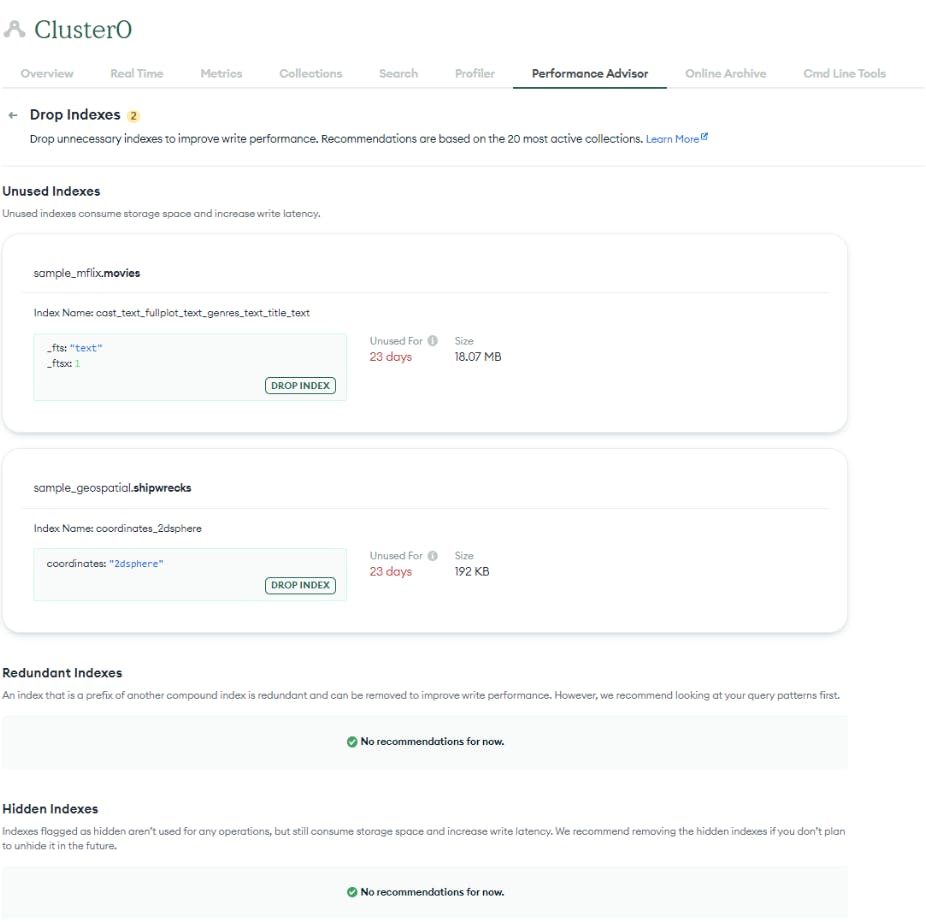Click DROP INDEX for the movies collection

(x=301, y=385)
